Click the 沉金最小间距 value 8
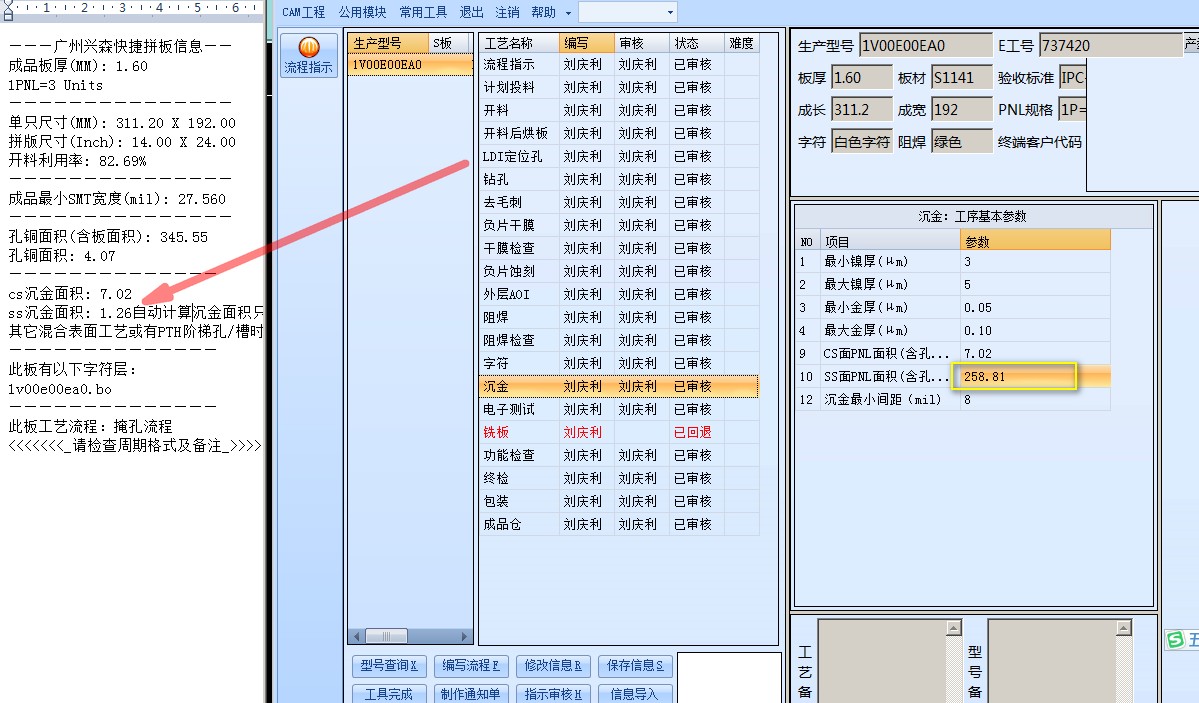This screenshot has width=1199, height=703. click(x=1035, y=399)
